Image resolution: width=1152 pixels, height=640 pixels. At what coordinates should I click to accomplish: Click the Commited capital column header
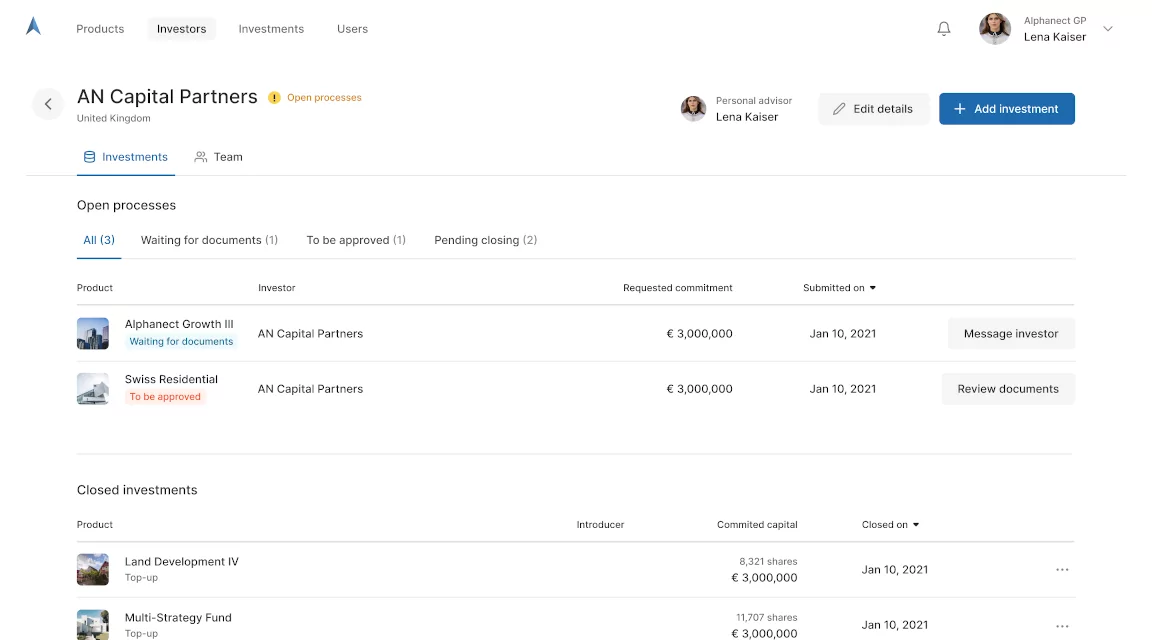coord(757,525)
